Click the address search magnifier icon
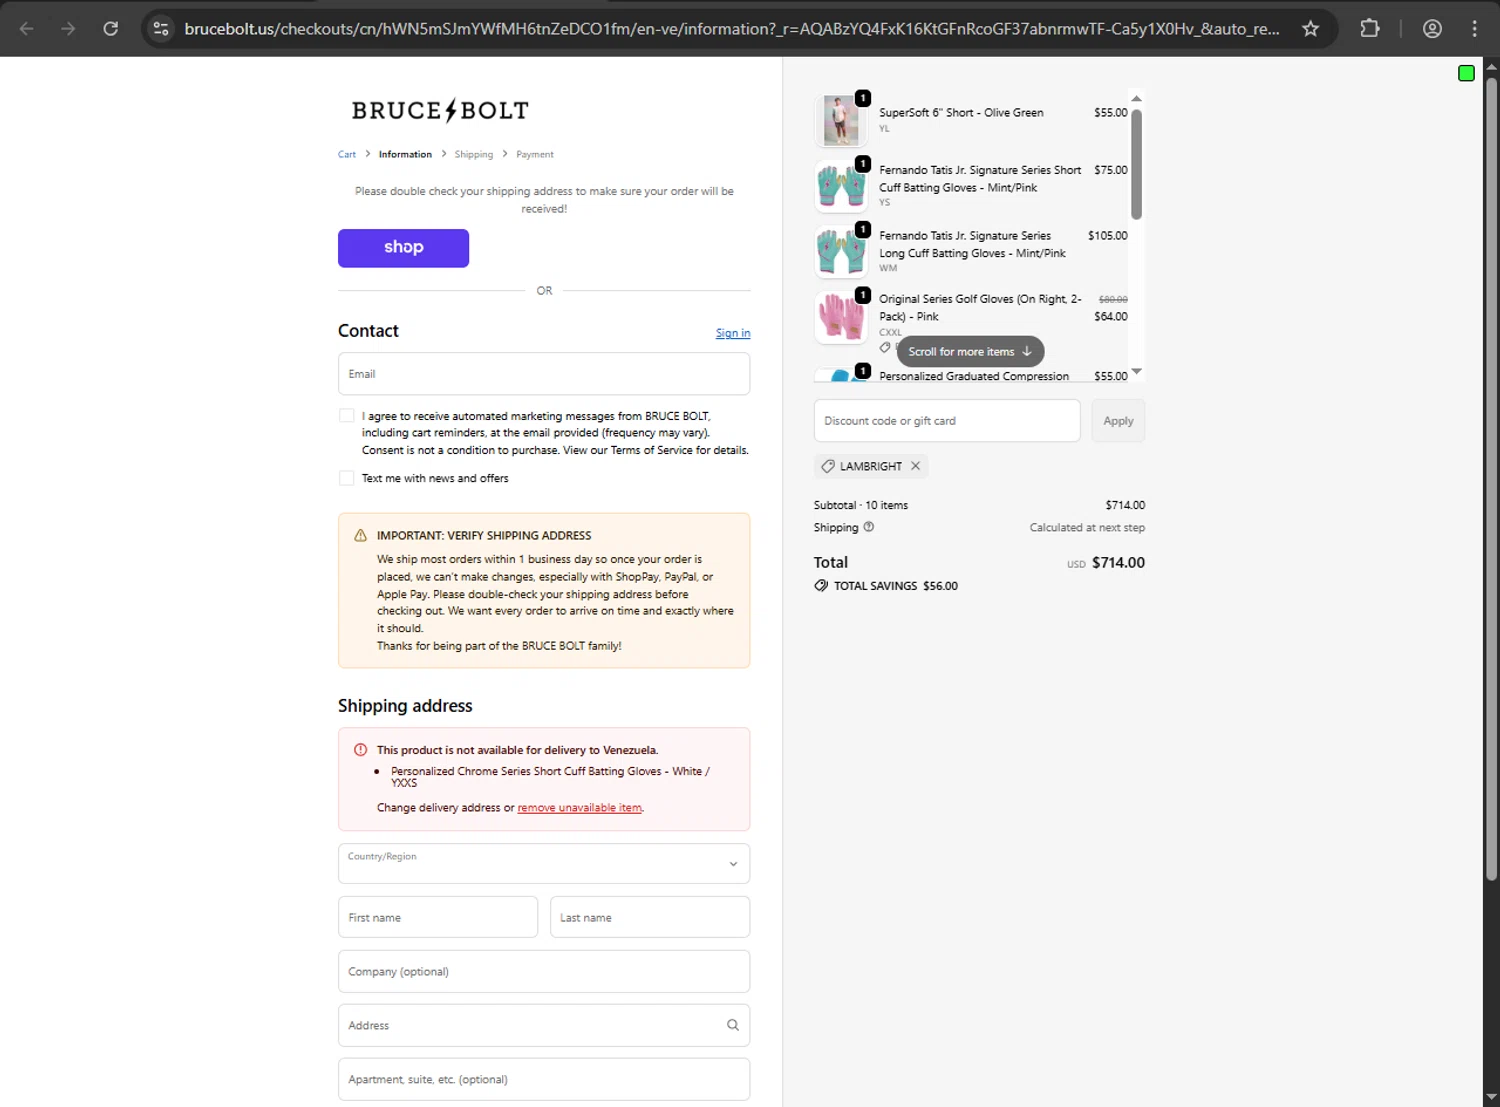This screenshot has width=1500, height=1107. 732,1025
